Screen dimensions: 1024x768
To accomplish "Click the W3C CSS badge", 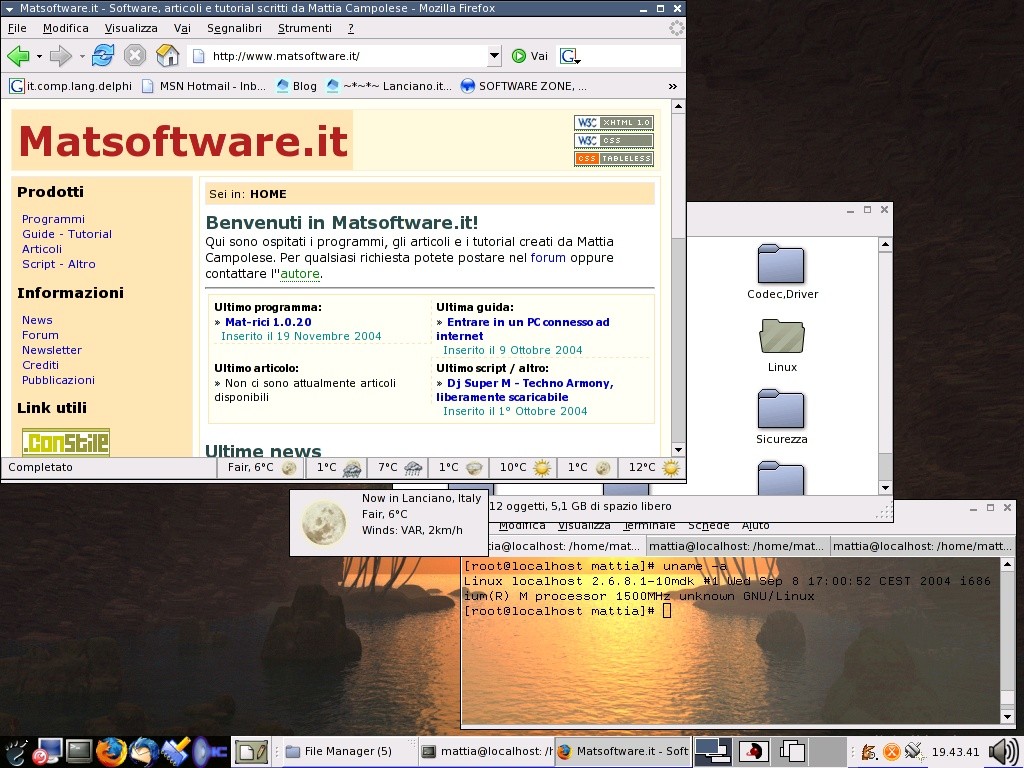I will (614, 140).
